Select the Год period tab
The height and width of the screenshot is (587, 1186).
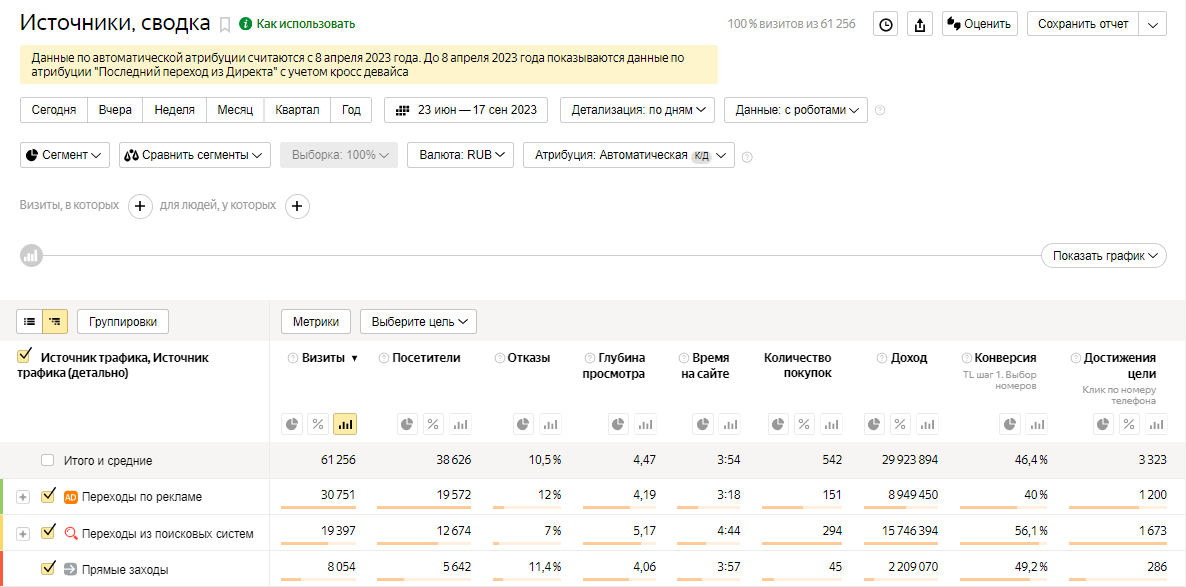(351, 110)
